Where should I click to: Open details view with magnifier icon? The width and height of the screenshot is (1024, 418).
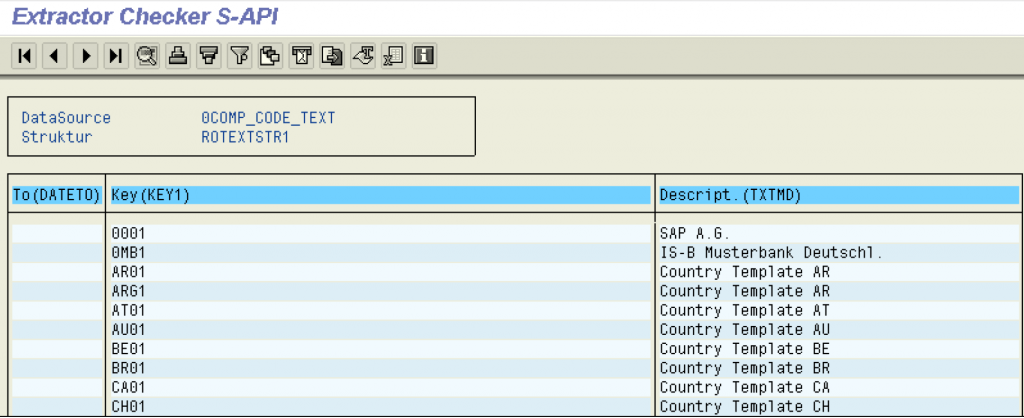click(x=147, y=56)
